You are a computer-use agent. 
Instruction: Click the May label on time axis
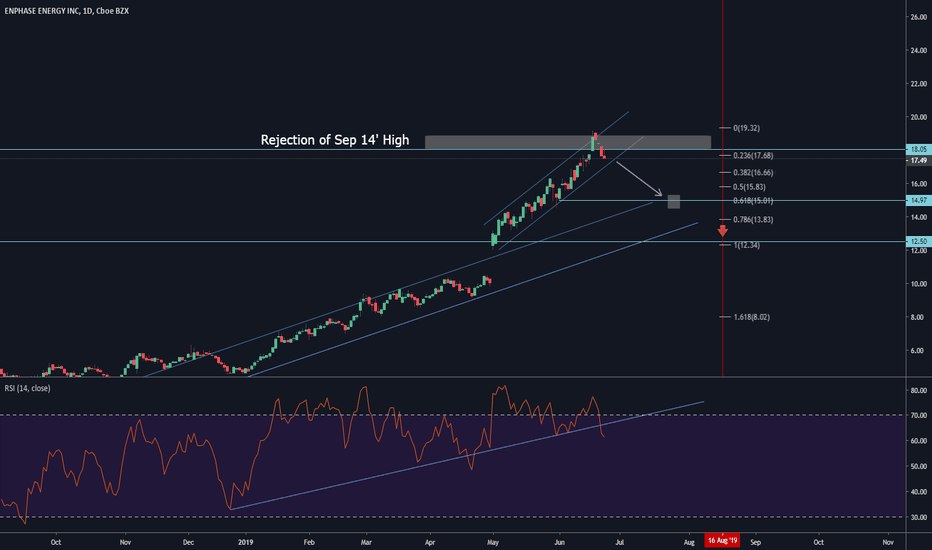[493, 542]
